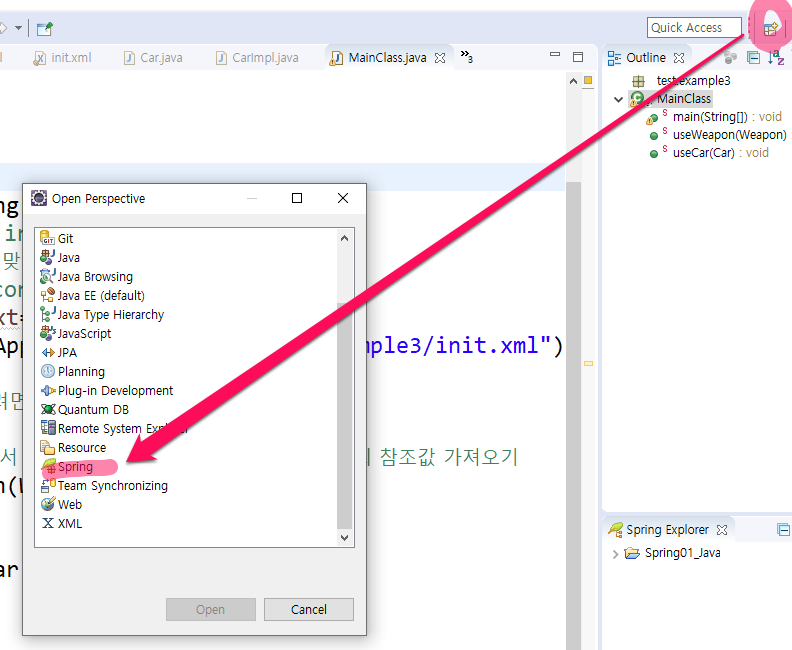Click the New Editor window toolbar icon
The height and width of the screenshot is (650, 792).
tap(44, 29)
